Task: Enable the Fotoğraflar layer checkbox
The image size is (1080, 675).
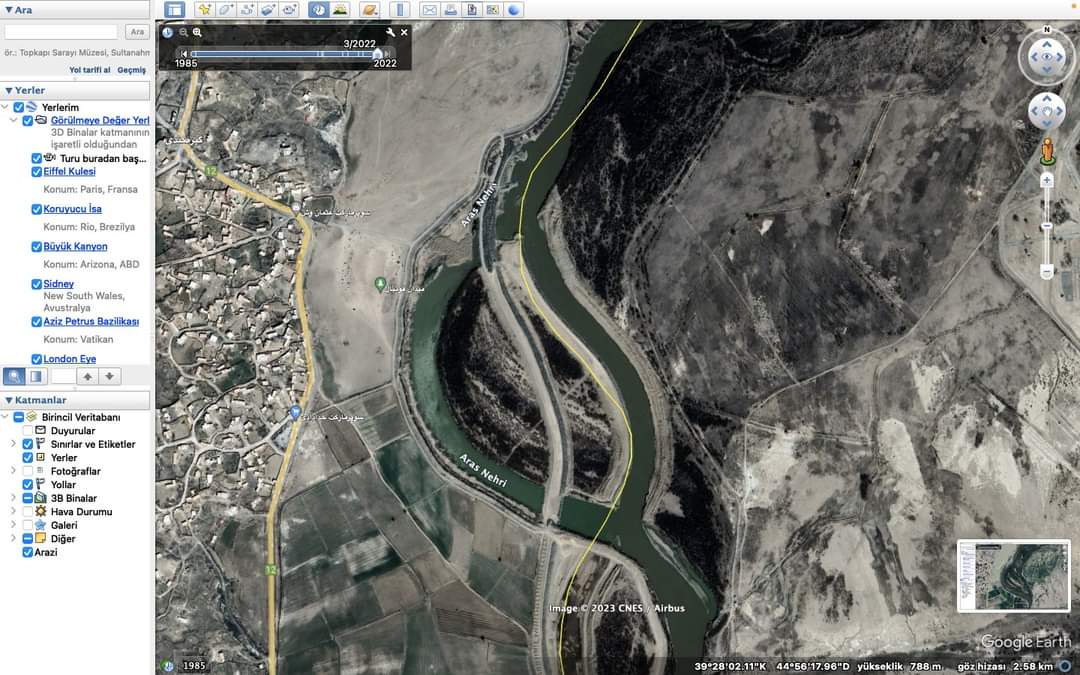Action: pyautogui.click(x=27, y=471)
